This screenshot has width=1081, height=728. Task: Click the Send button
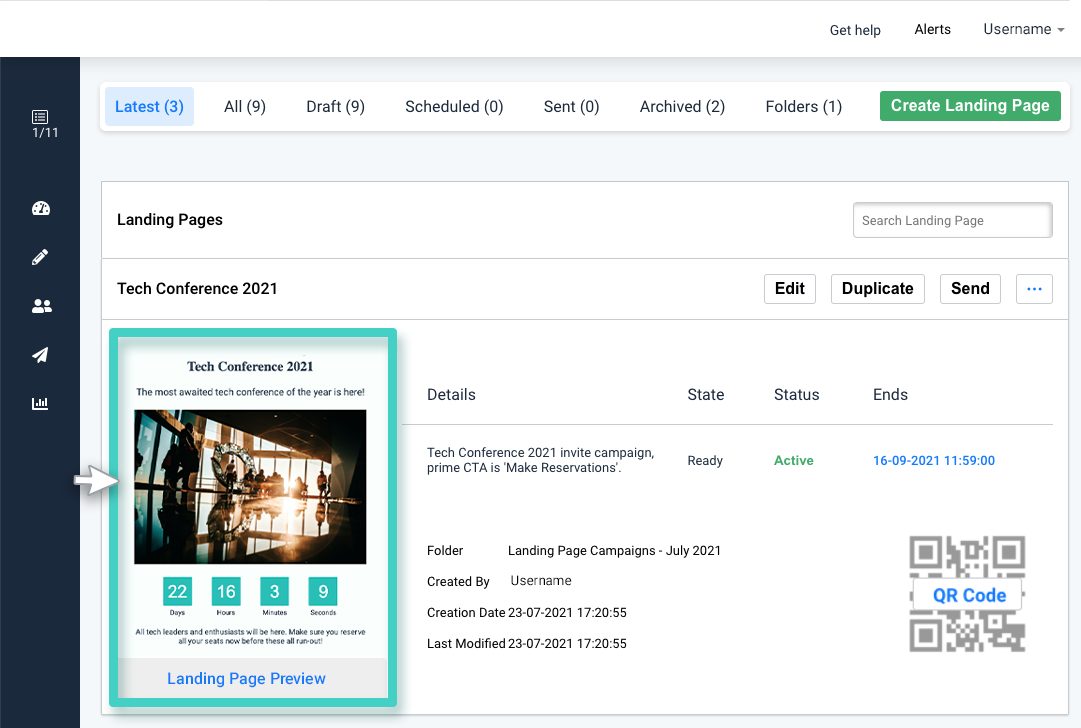970,289
